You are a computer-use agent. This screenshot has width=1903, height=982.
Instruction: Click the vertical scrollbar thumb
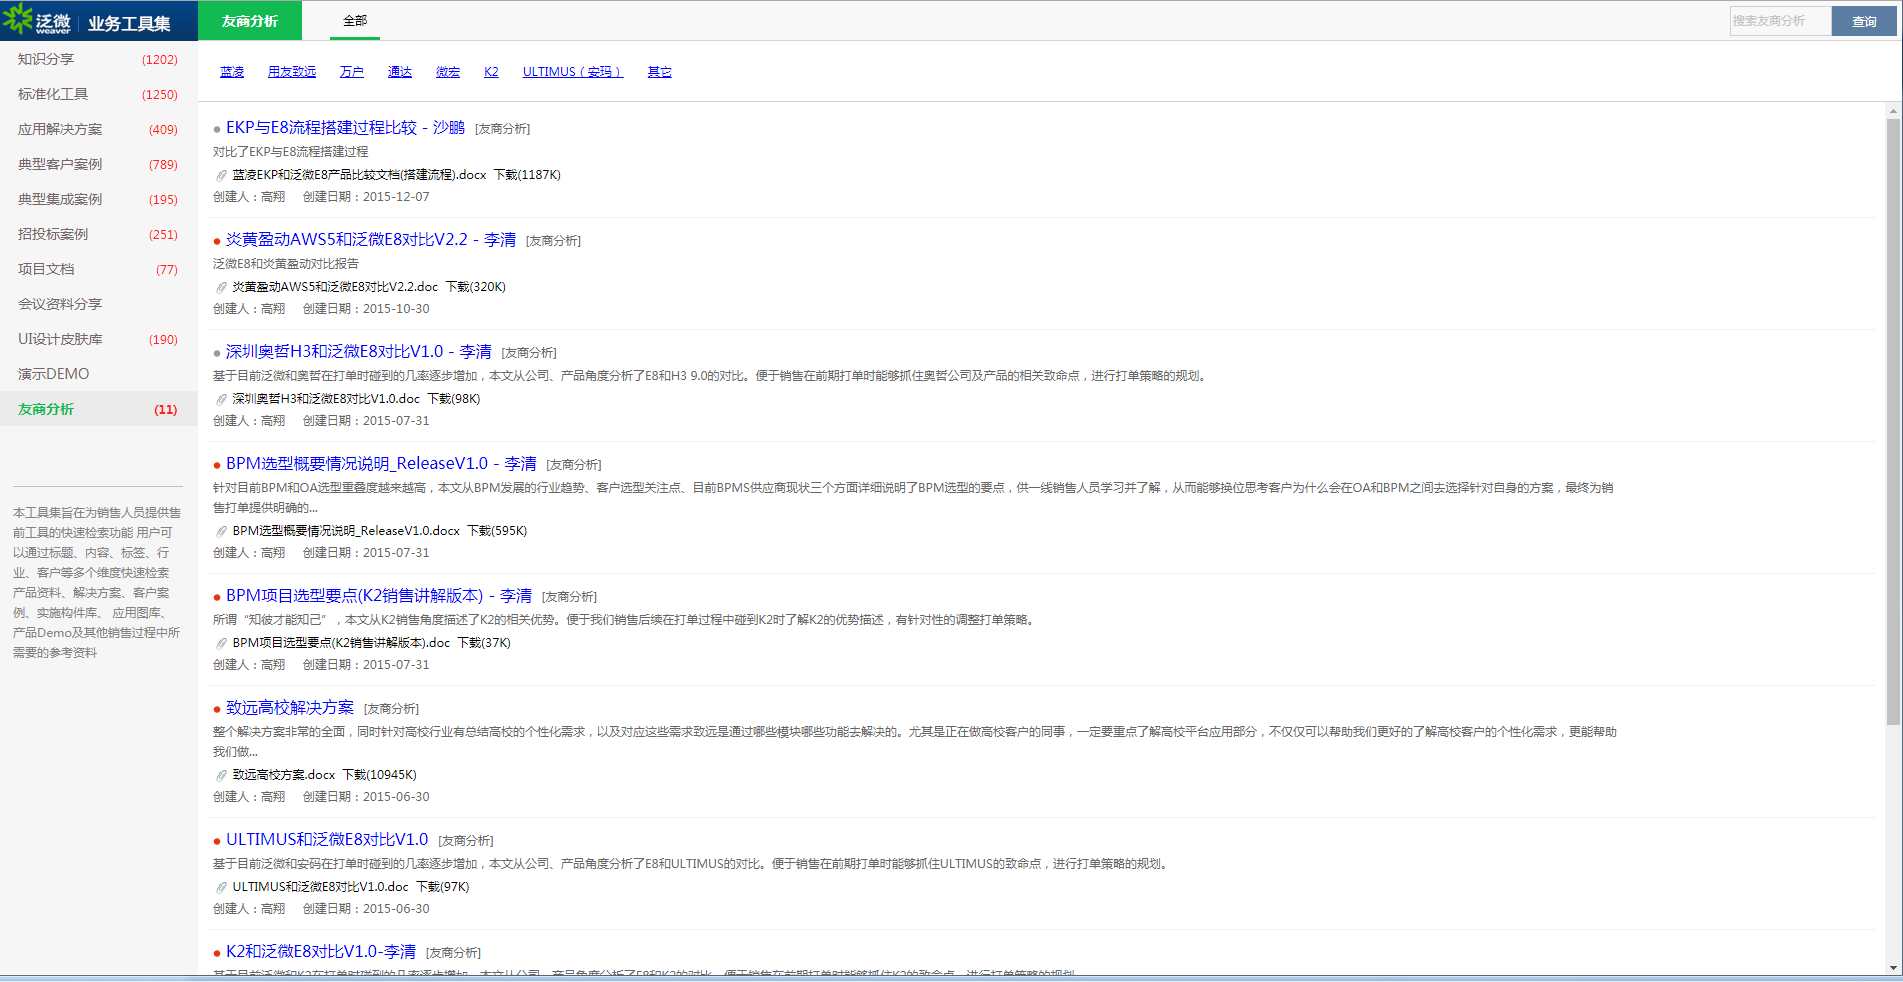[1893, 422]
